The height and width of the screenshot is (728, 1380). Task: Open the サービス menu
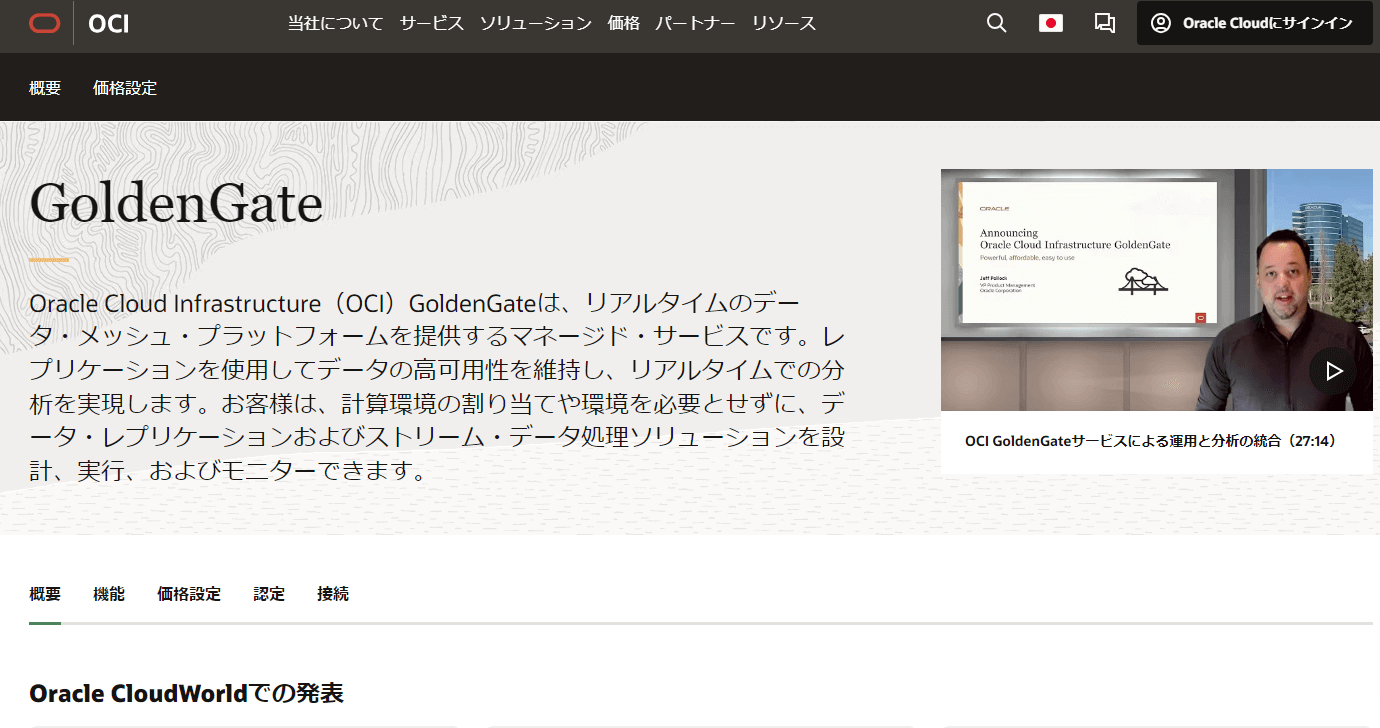(x=432, y=23)
